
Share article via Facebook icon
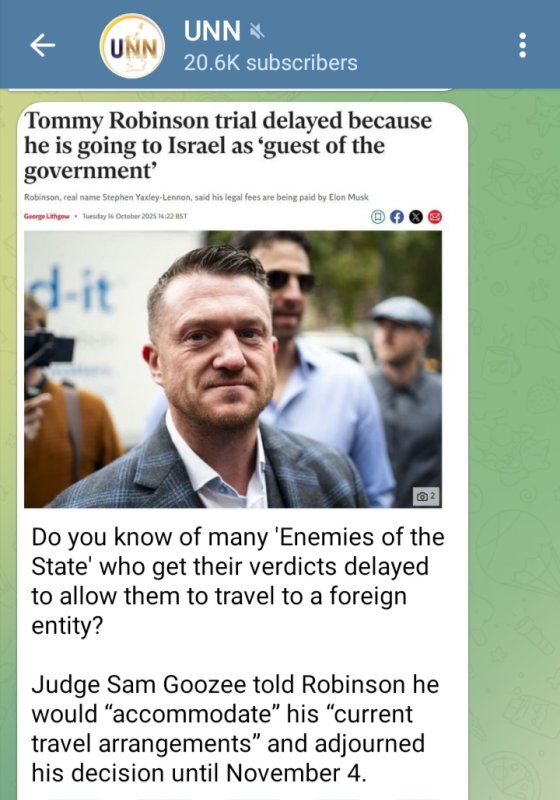tap(397, 217)
